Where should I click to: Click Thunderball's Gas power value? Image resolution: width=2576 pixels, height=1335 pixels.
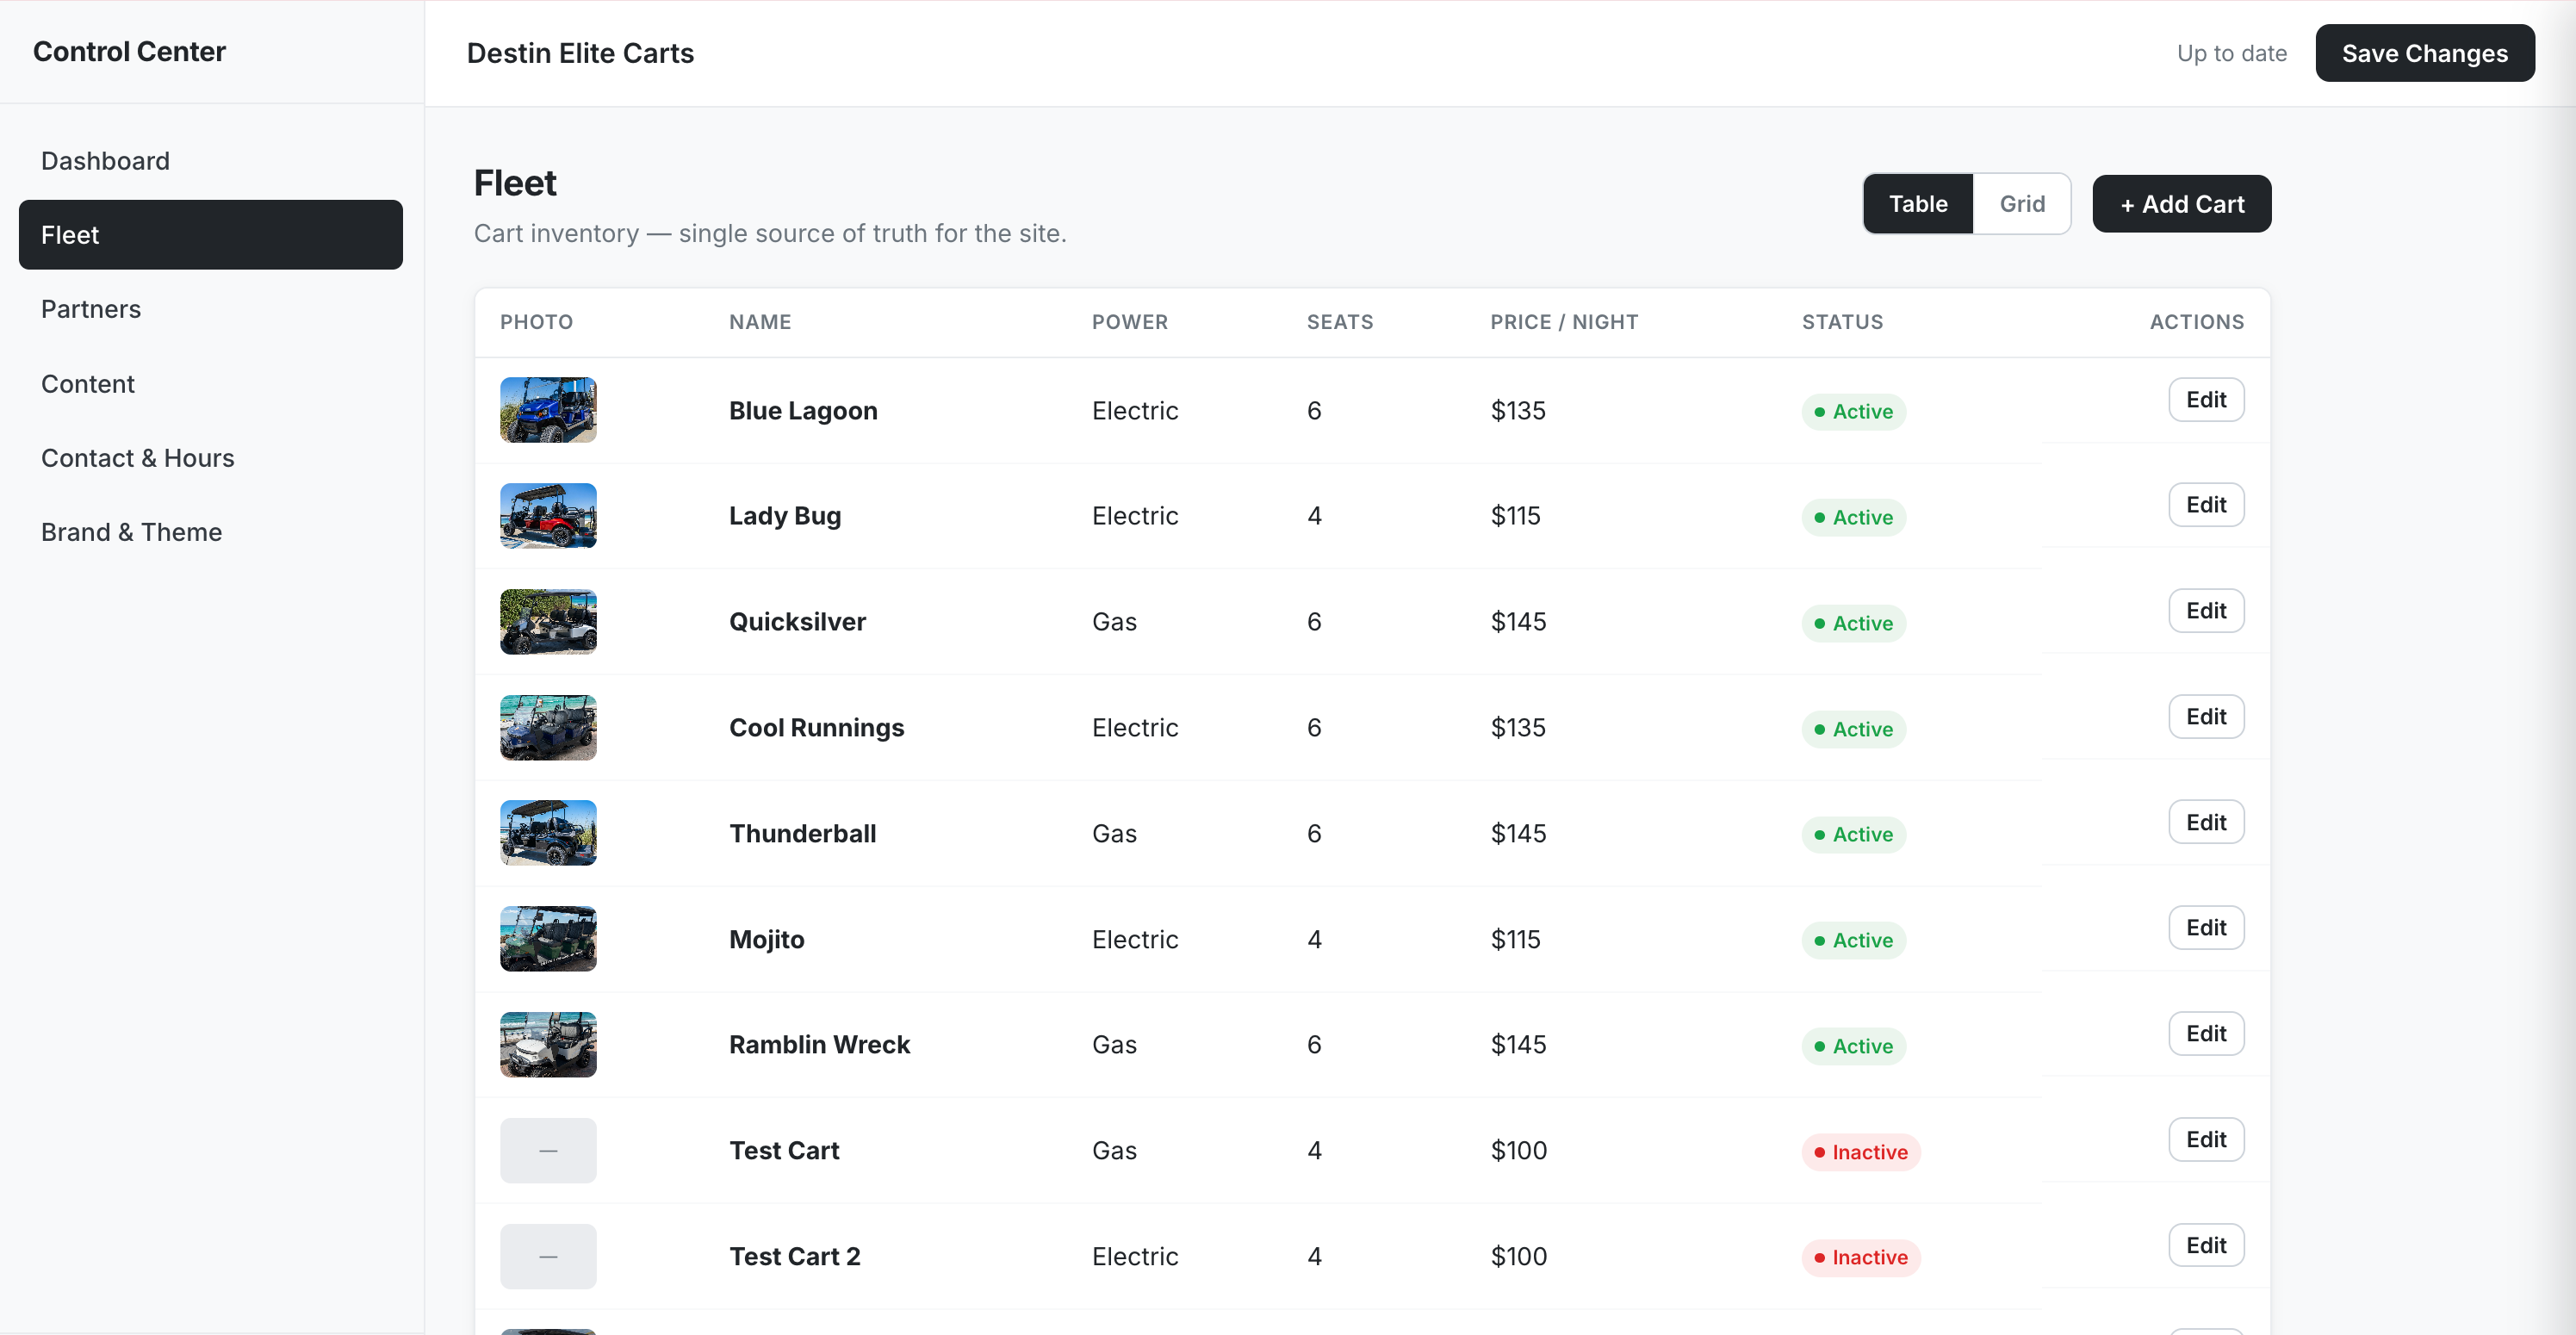pyautogui.click(x=1114, y=834)
